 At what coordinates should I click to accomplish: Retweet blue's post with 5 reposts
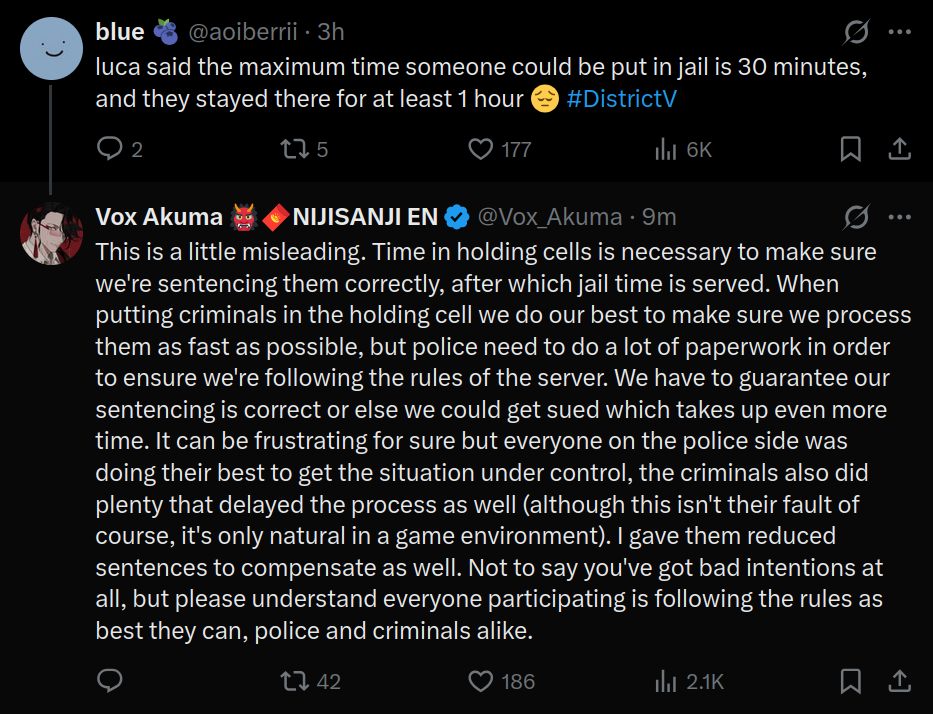coord(295,149)
